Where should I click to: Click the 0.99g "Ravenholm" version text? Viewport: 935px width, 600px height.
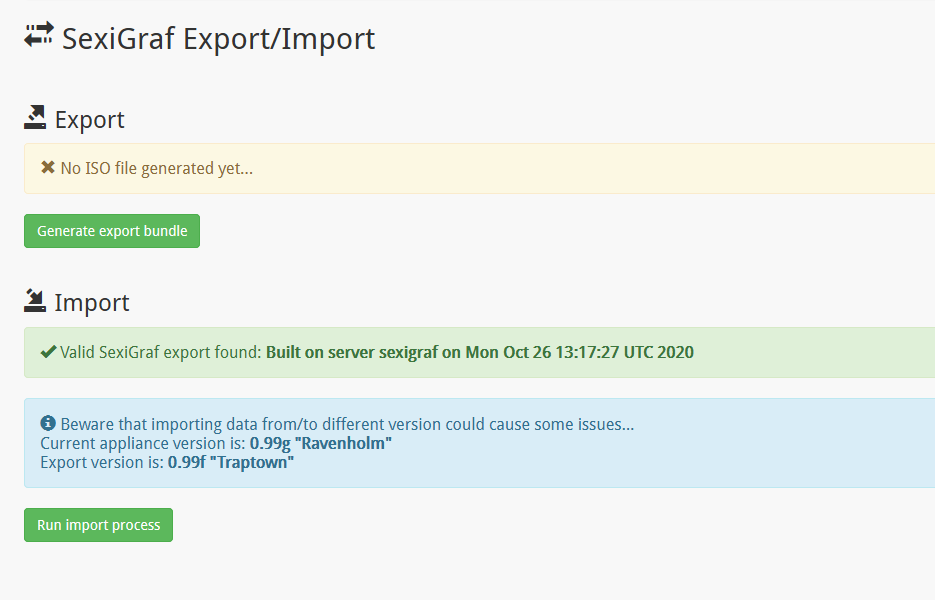point(321,443)
